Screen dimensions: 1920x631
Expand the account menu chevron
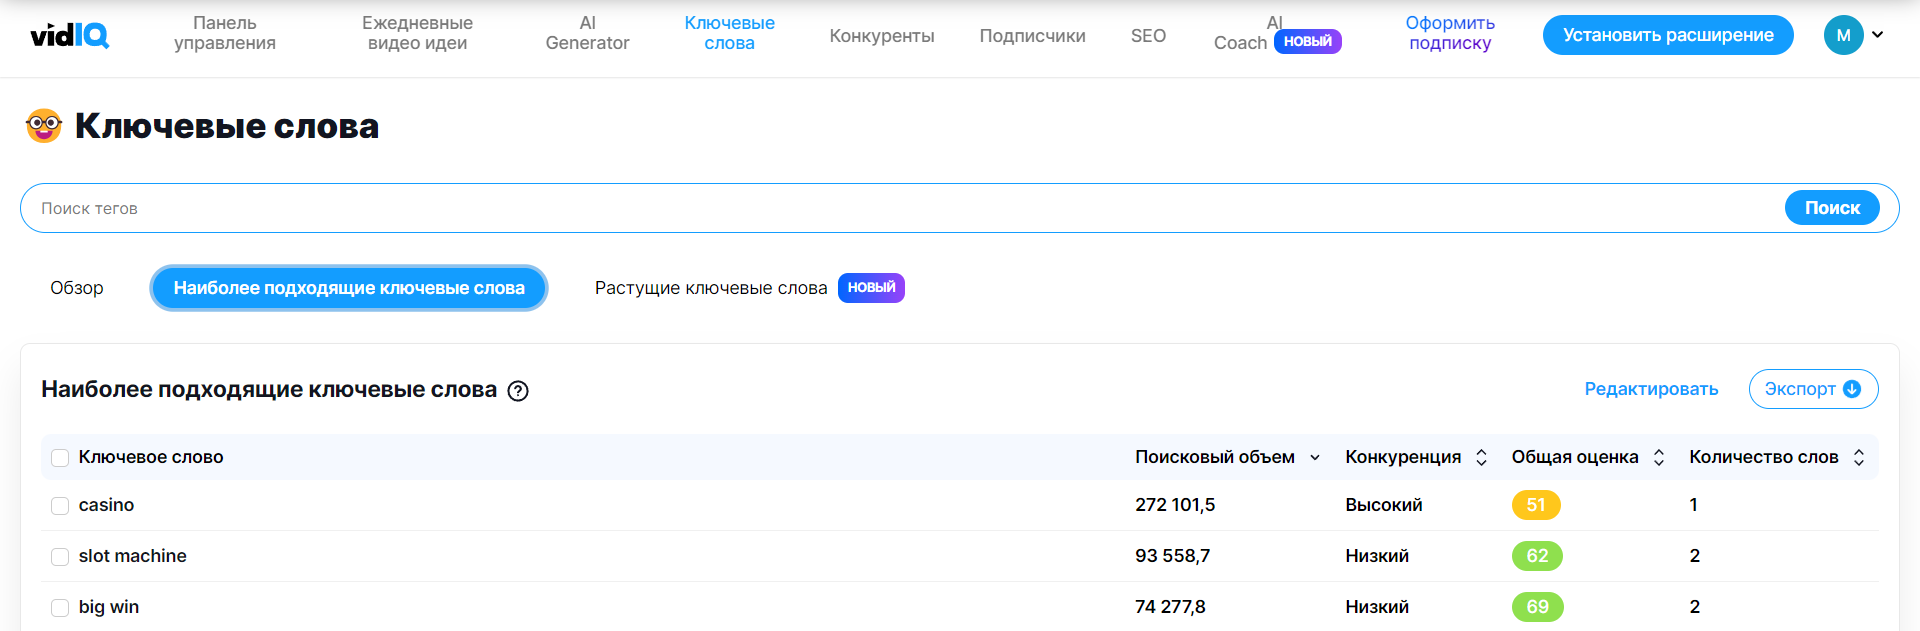pyautogui.click(x=1878, y=35)
